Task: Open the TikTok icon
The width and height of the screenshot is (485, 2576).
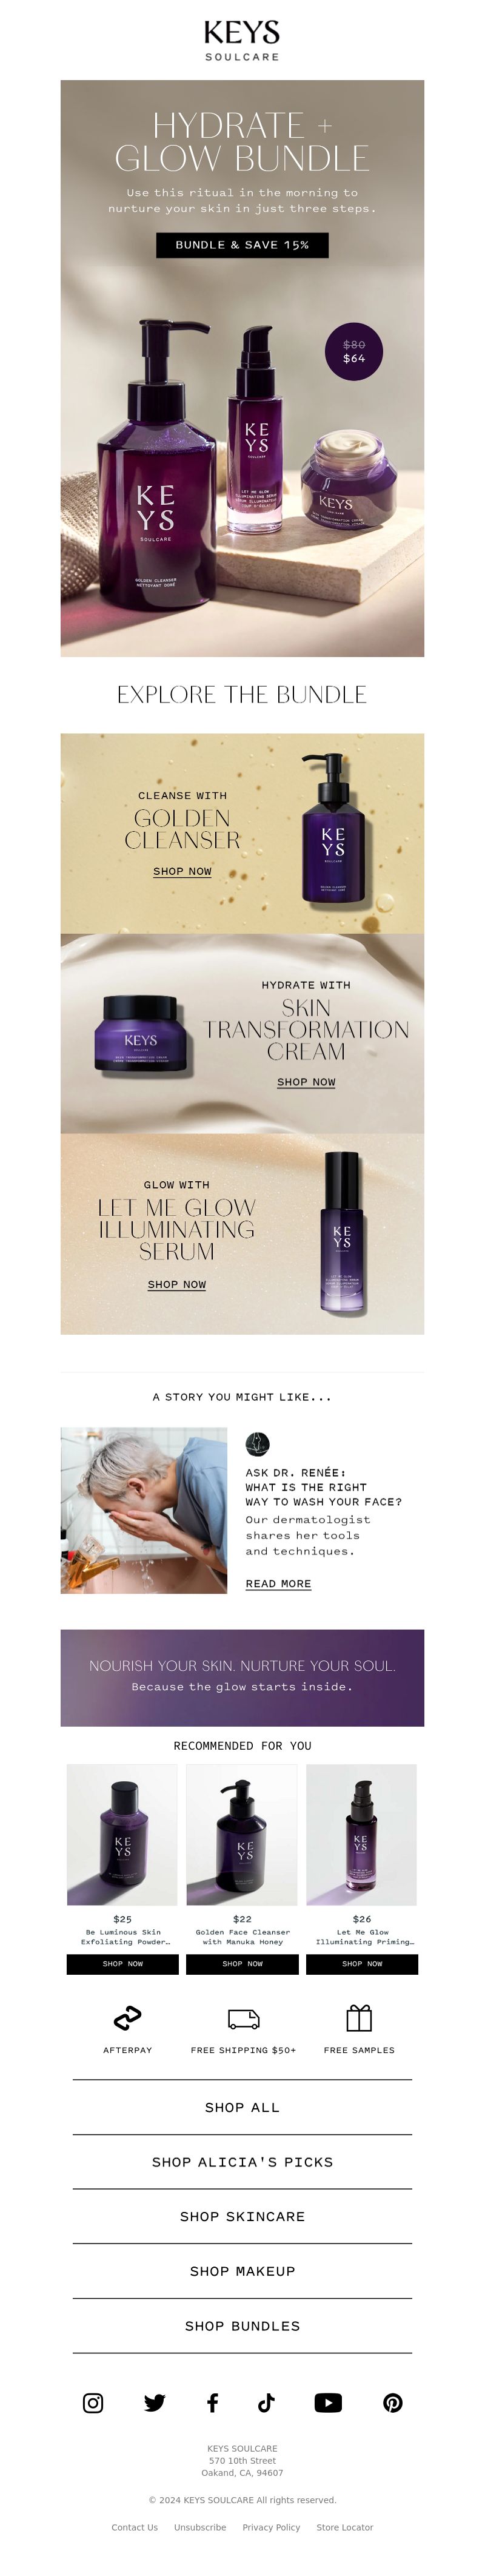Action: coord(266,2403)
